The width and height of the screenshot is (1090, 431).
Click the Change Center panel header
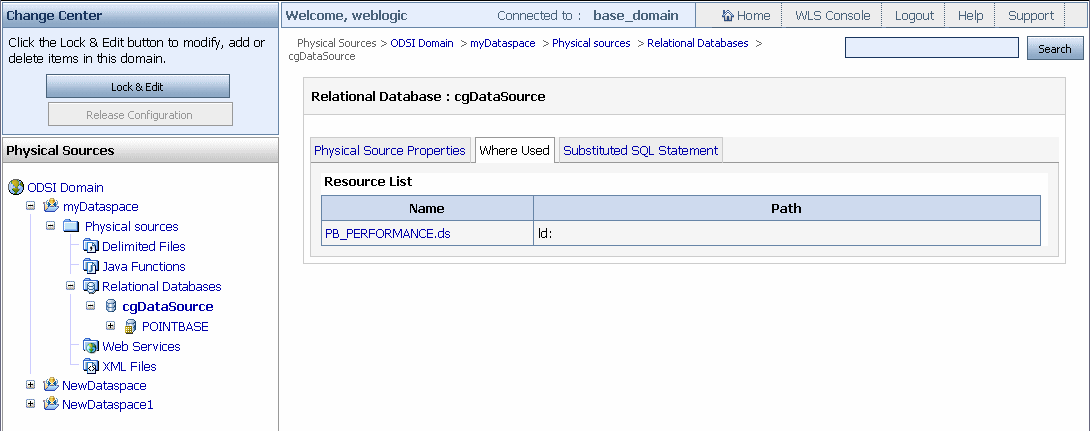(140, 15)
